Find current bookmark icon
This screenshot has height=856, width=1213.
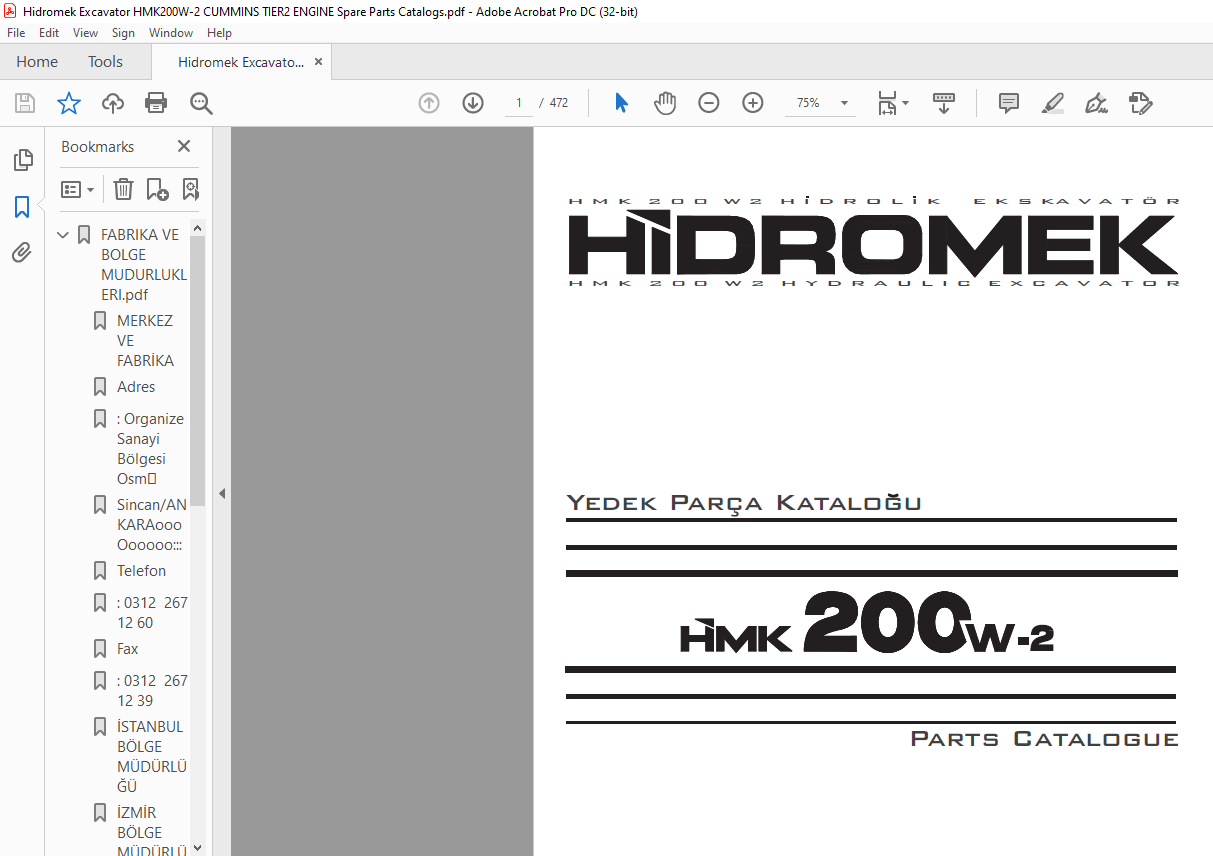(x=190, y=189)
